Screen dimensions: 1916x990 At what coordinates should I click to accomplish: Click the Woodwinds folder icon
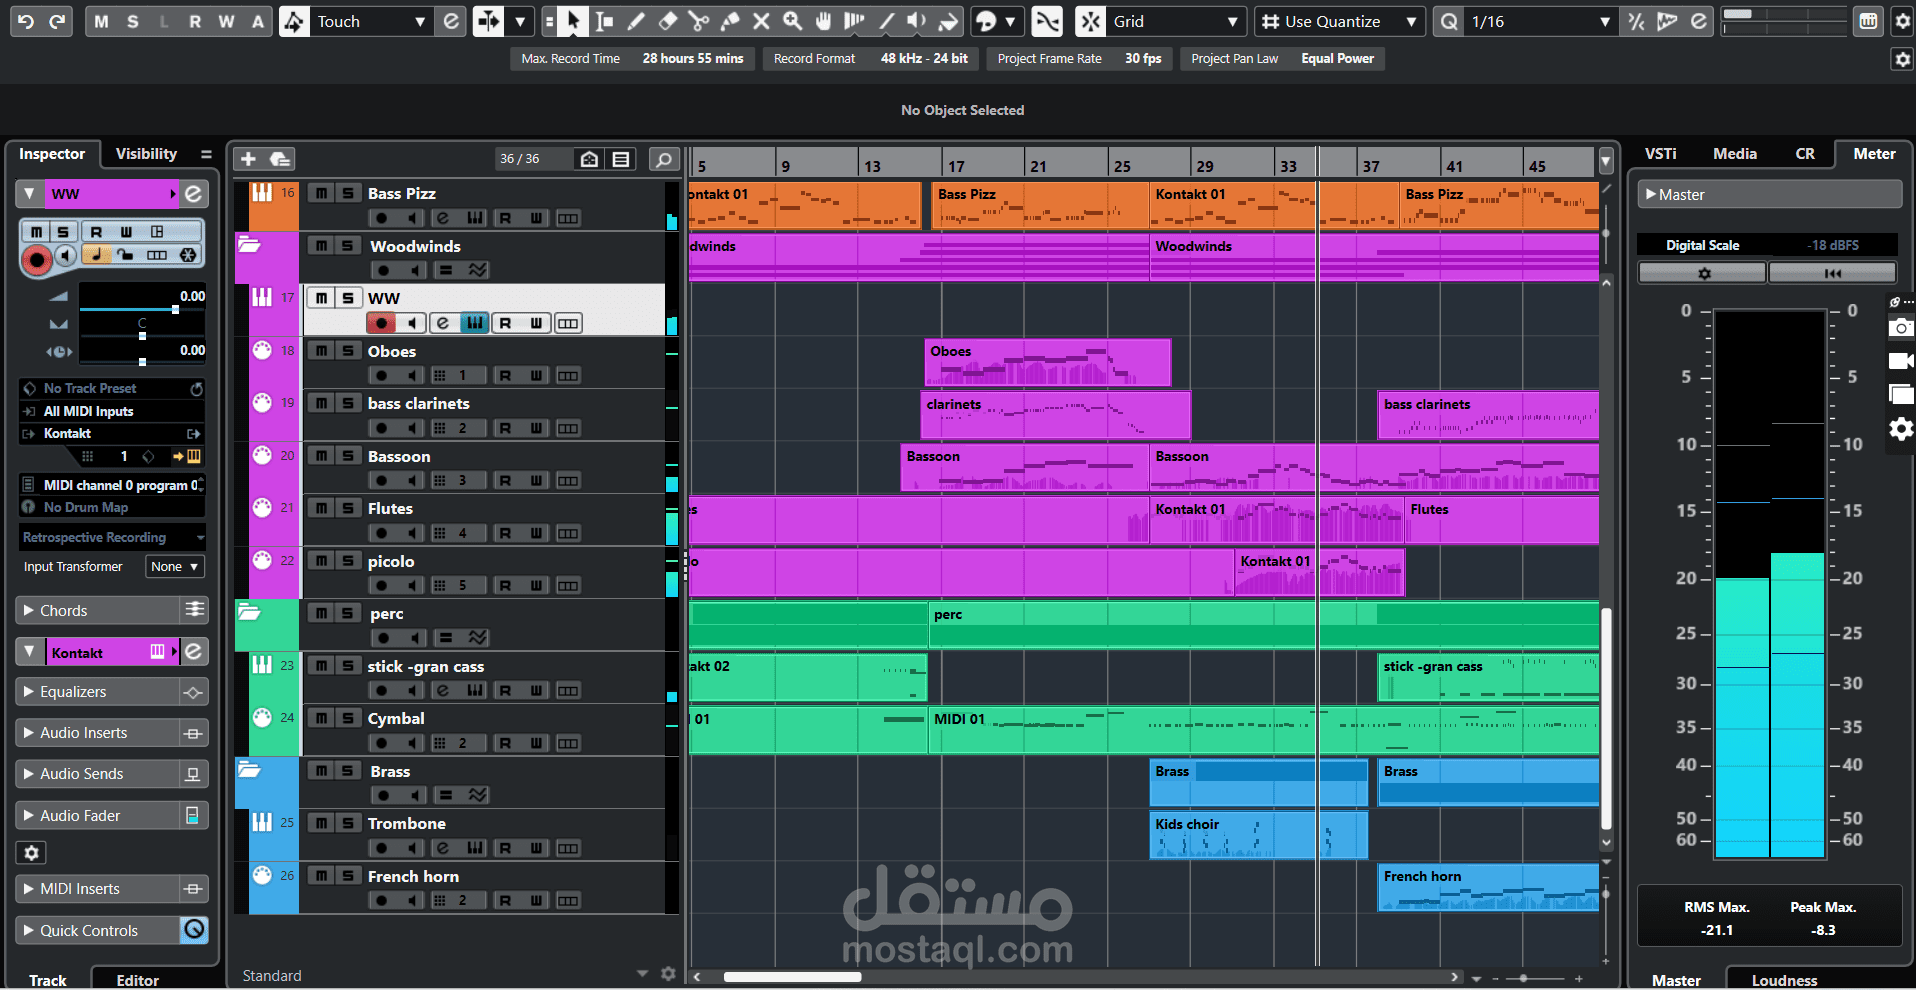coord(249,245)
